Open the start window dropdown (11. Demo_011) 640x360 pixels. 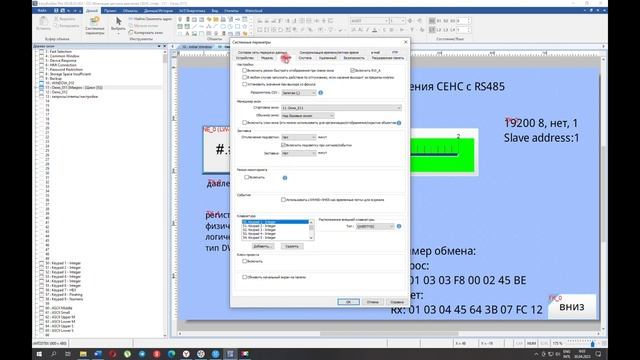click(341, 108)
